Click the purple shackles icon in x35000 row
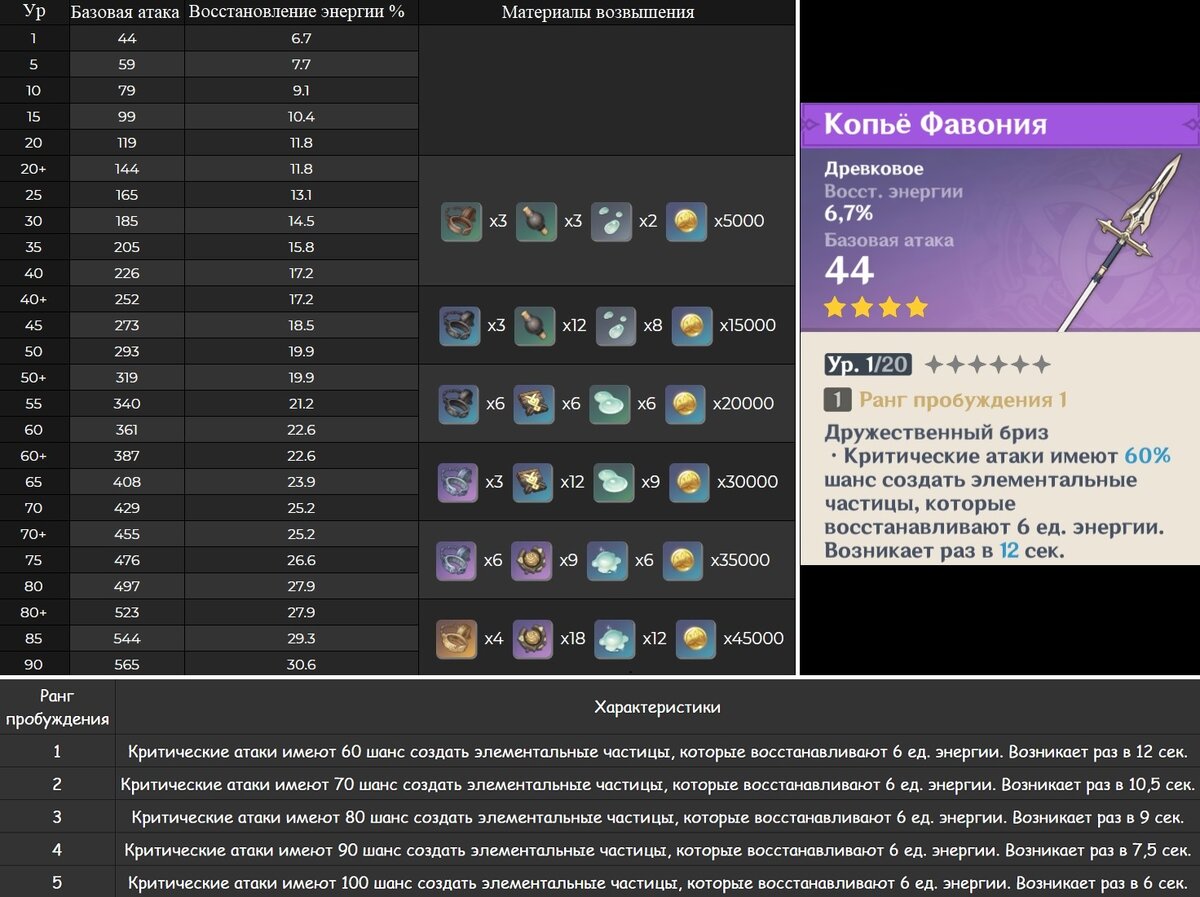The width and height of the screenshot is (1200, 897). point(457,560)
